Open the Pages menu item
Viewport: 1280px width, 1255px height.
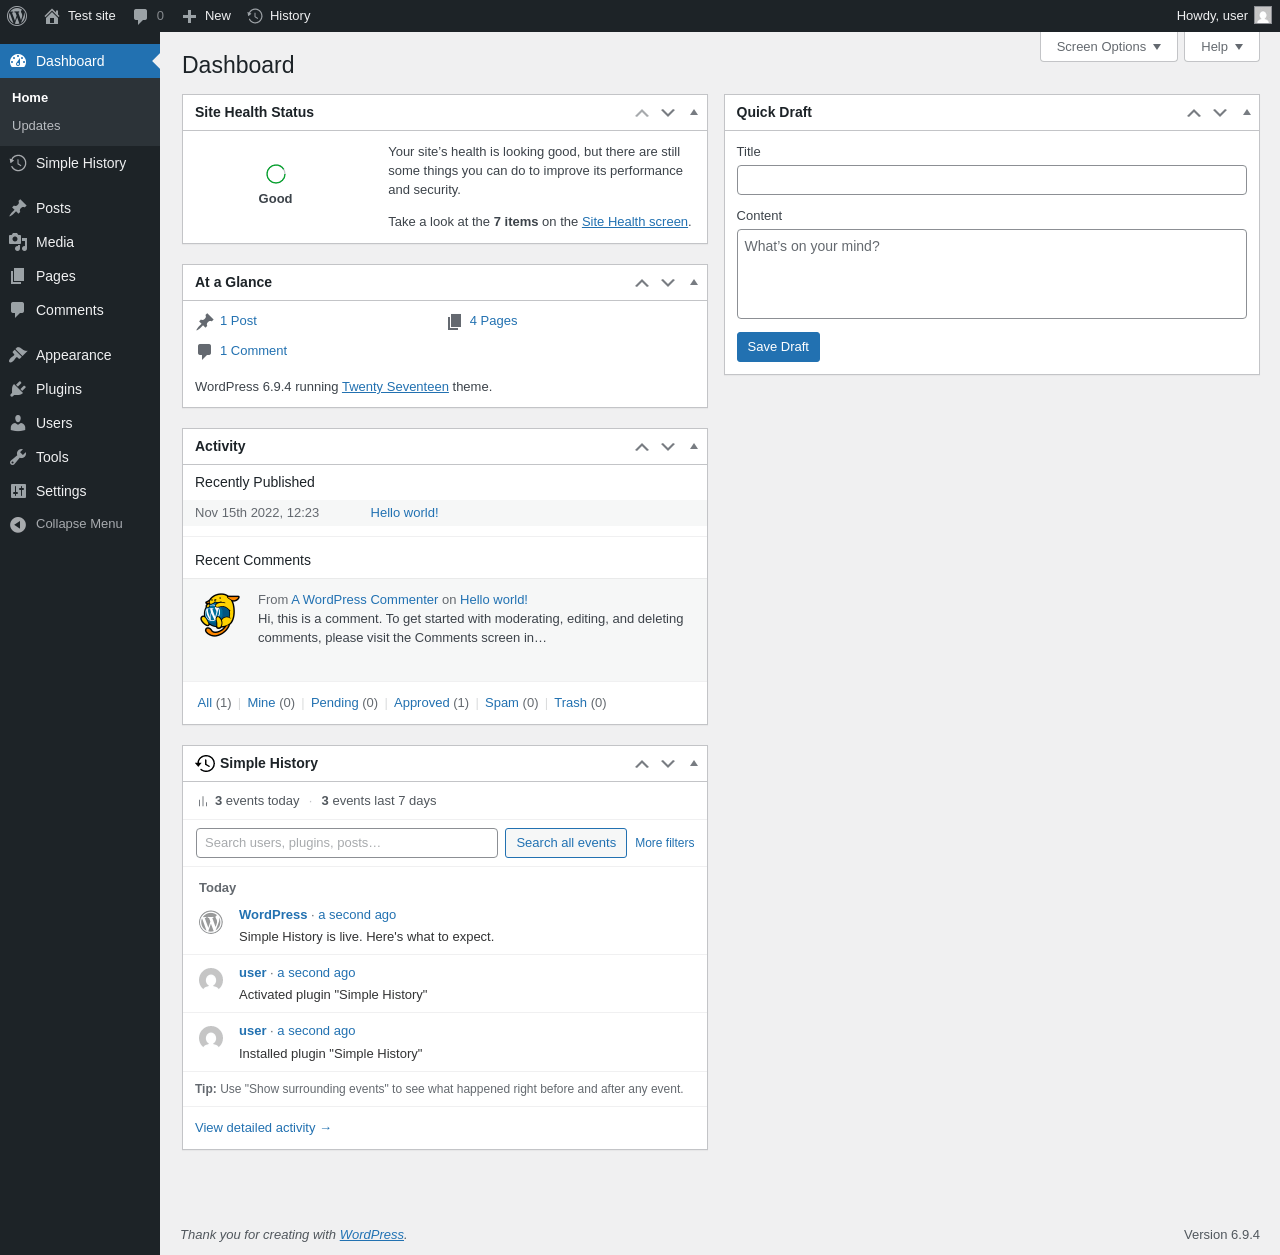click(x=80, y=276)
